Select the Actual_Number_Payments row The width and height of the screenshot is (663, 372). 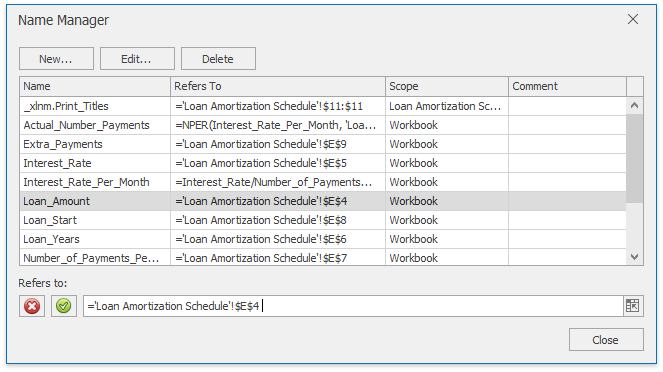[323, 125]
